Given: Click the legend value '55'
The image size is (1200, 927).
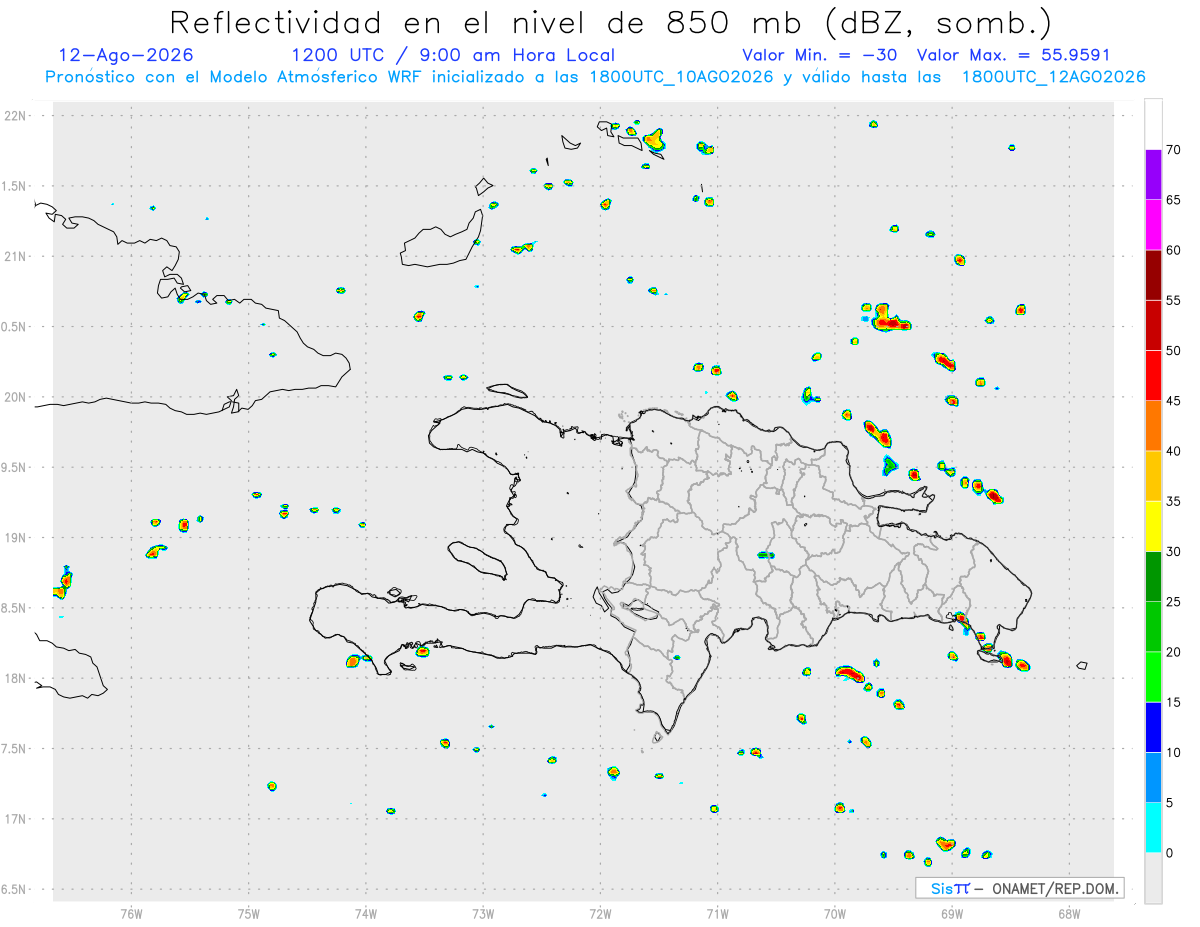Looking at the screenshot, I should 1174,300.
